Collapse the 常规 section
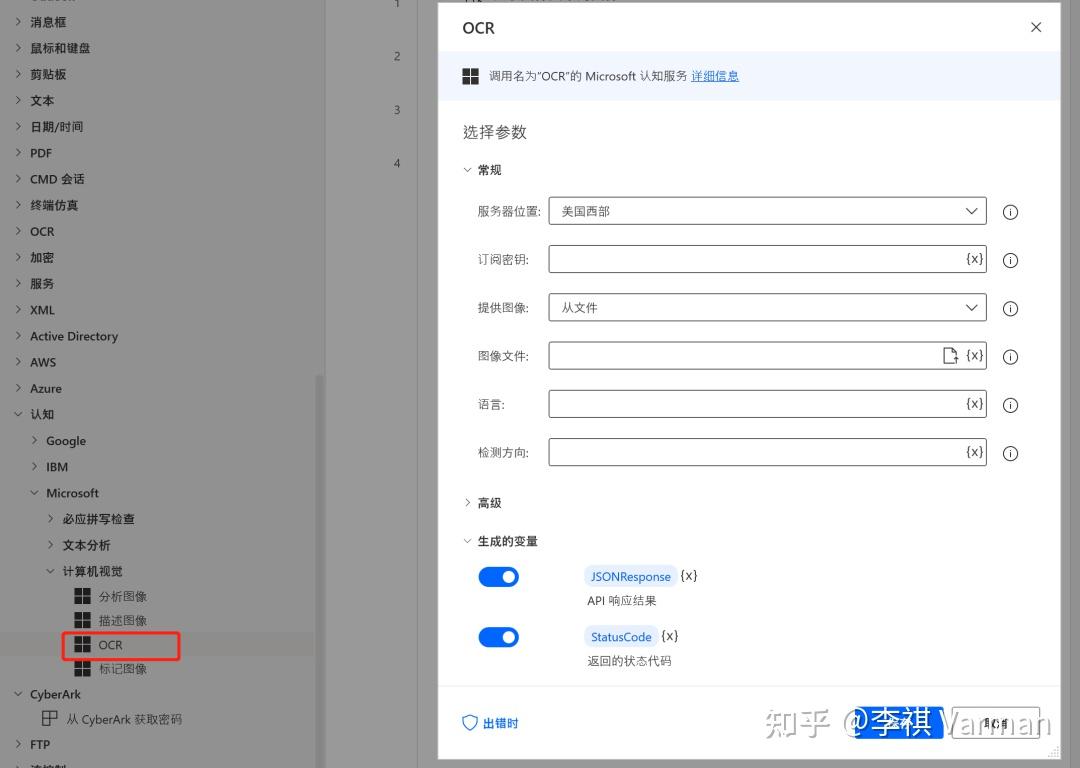1080x768 pixels. pos(483,169)
